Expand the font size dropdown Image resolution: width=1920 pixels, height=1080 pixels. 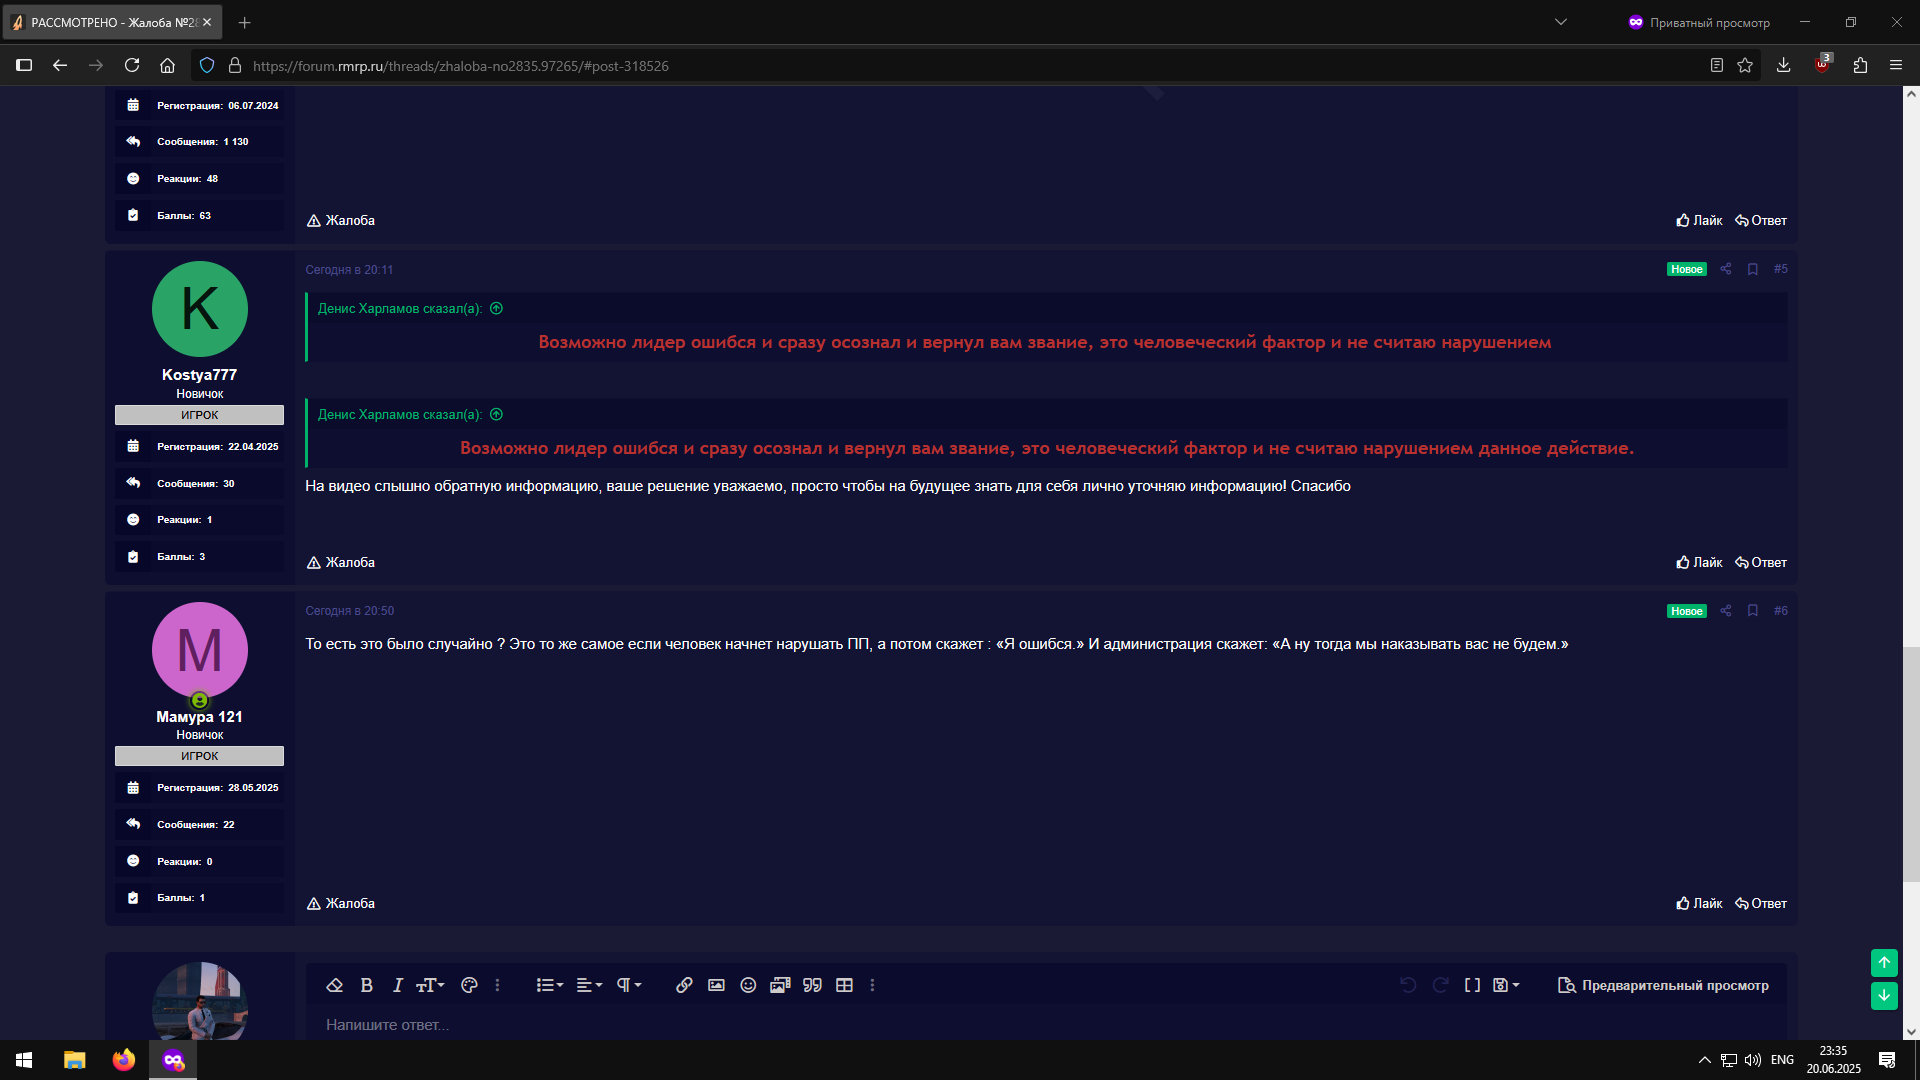point(430,985)
